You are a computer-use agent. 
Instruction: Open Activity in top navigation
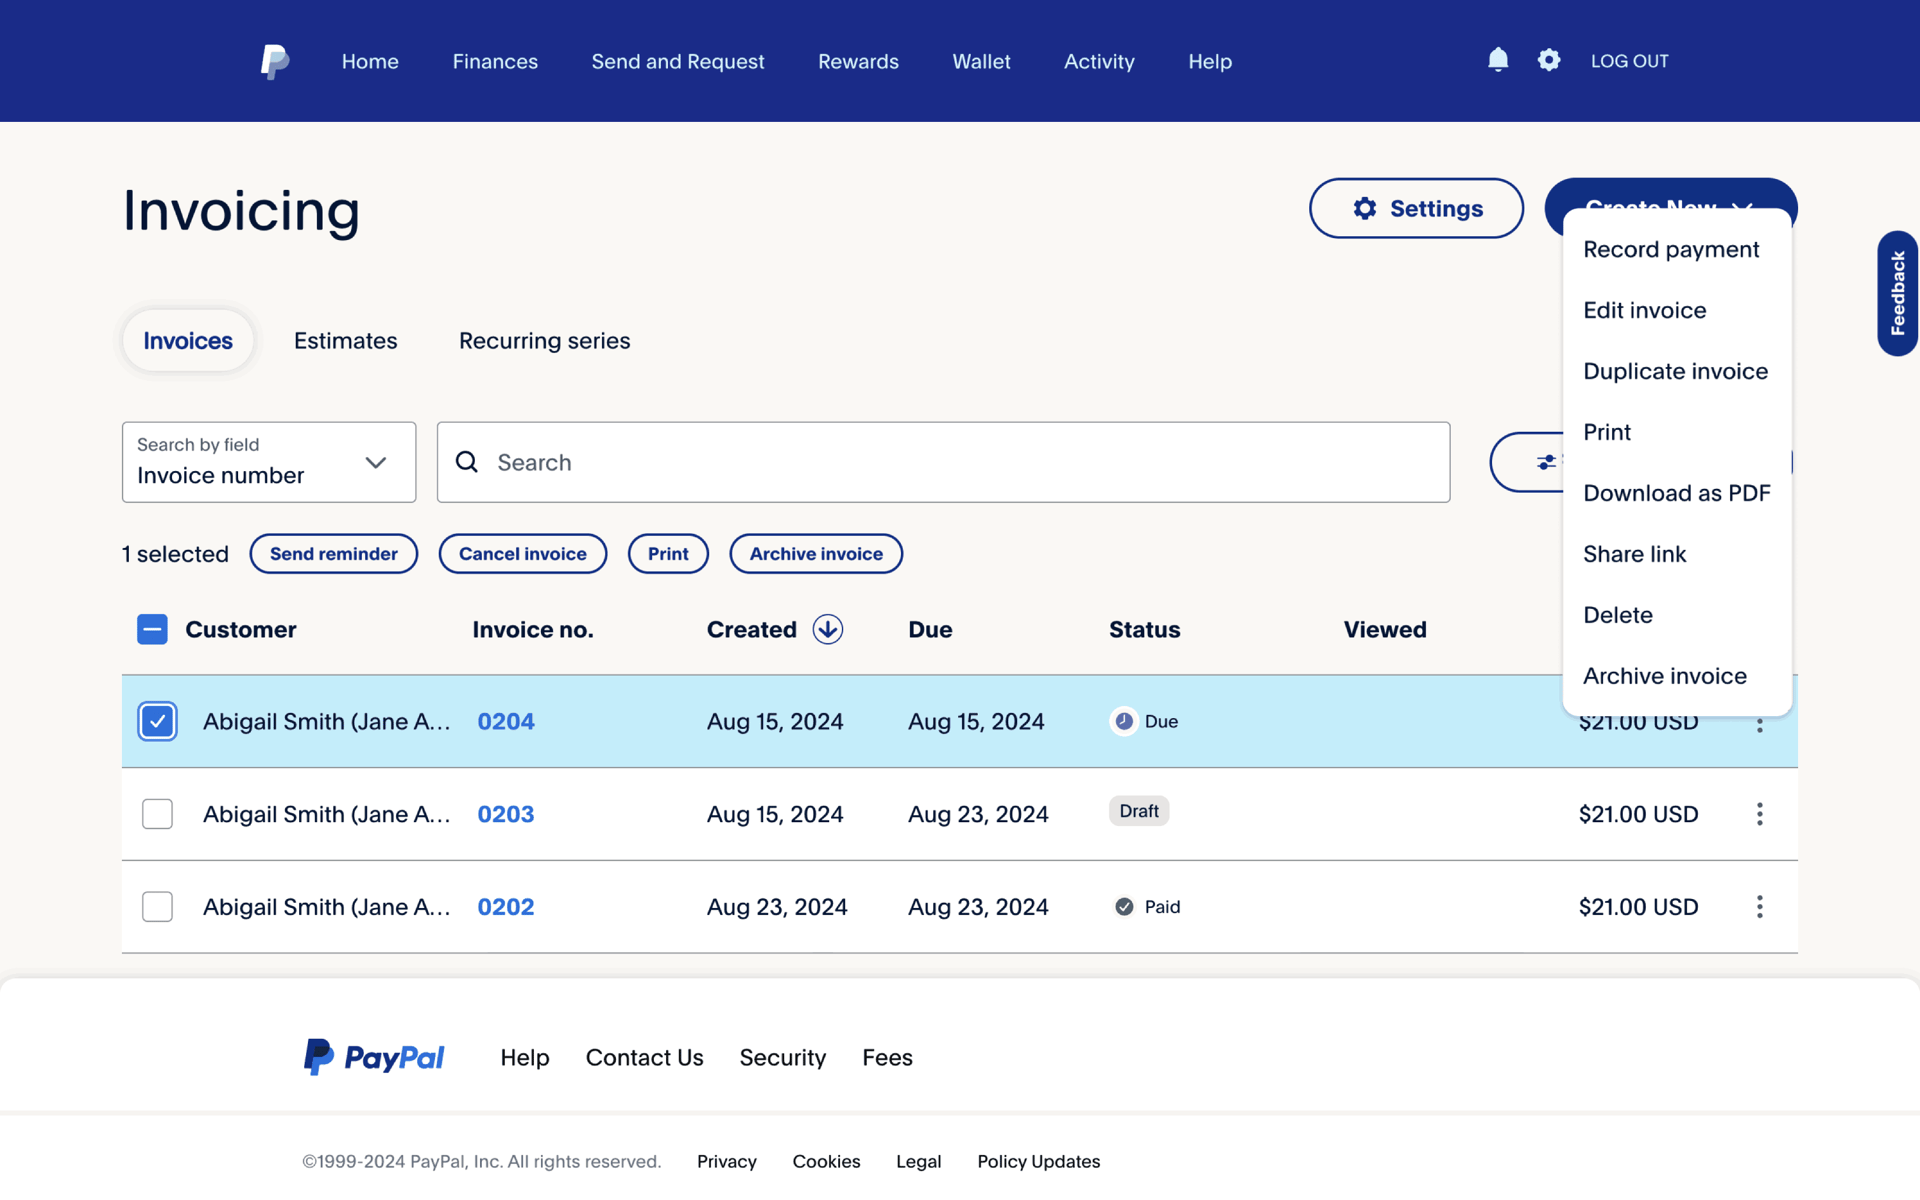(1099, 61)
